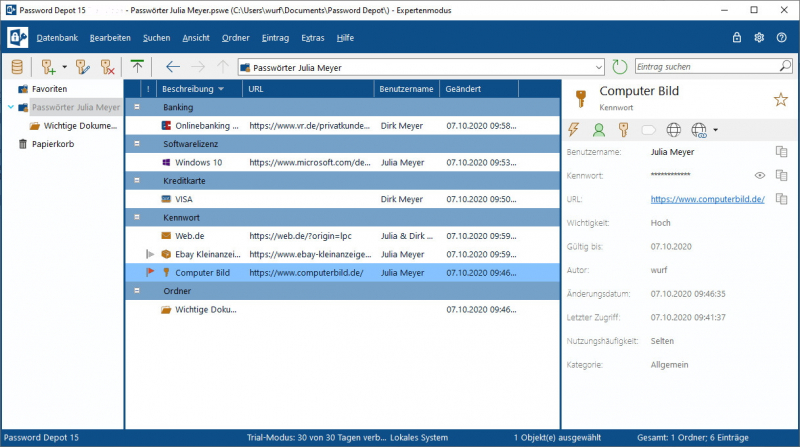Image resolution: width=800 pixels, height=447 pixels.
Task: Toggle favorite star for Computer Bild
Action: [780, 98]
